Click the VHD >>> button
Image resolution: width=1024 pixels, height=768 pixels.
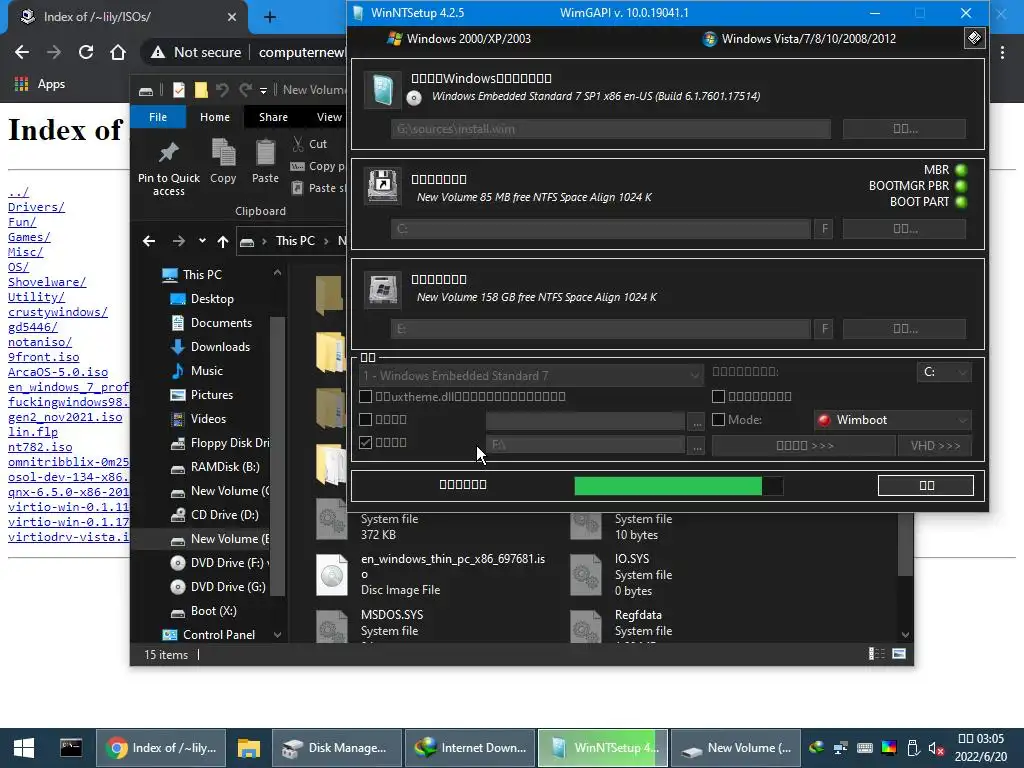point(935,445)
